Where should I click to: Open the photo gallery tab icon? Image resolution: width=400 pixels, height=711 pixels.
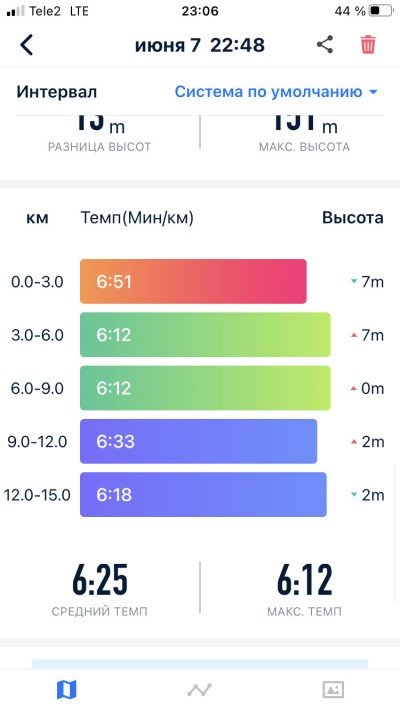(x=333, y=690)
